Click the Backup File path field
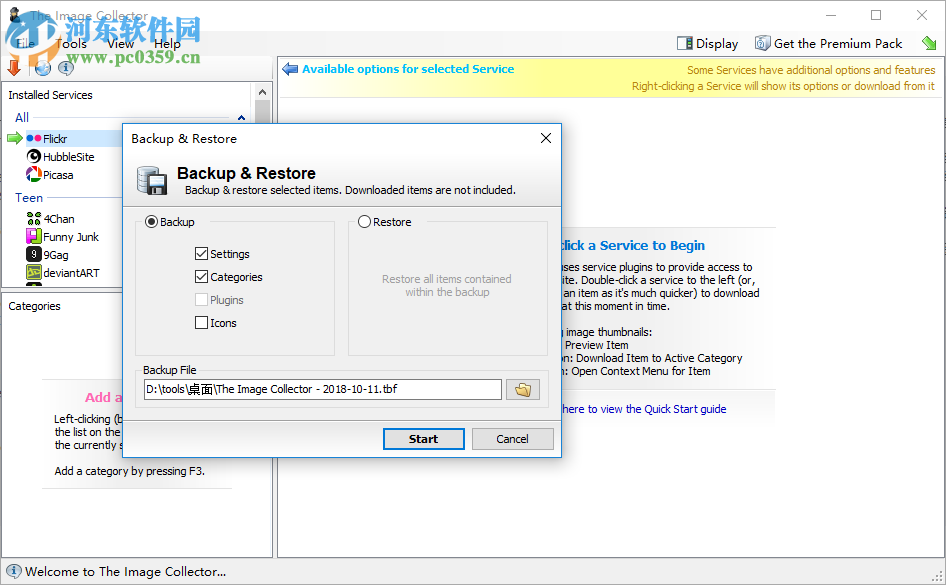 pyautogui.click(x=323, y=390)
